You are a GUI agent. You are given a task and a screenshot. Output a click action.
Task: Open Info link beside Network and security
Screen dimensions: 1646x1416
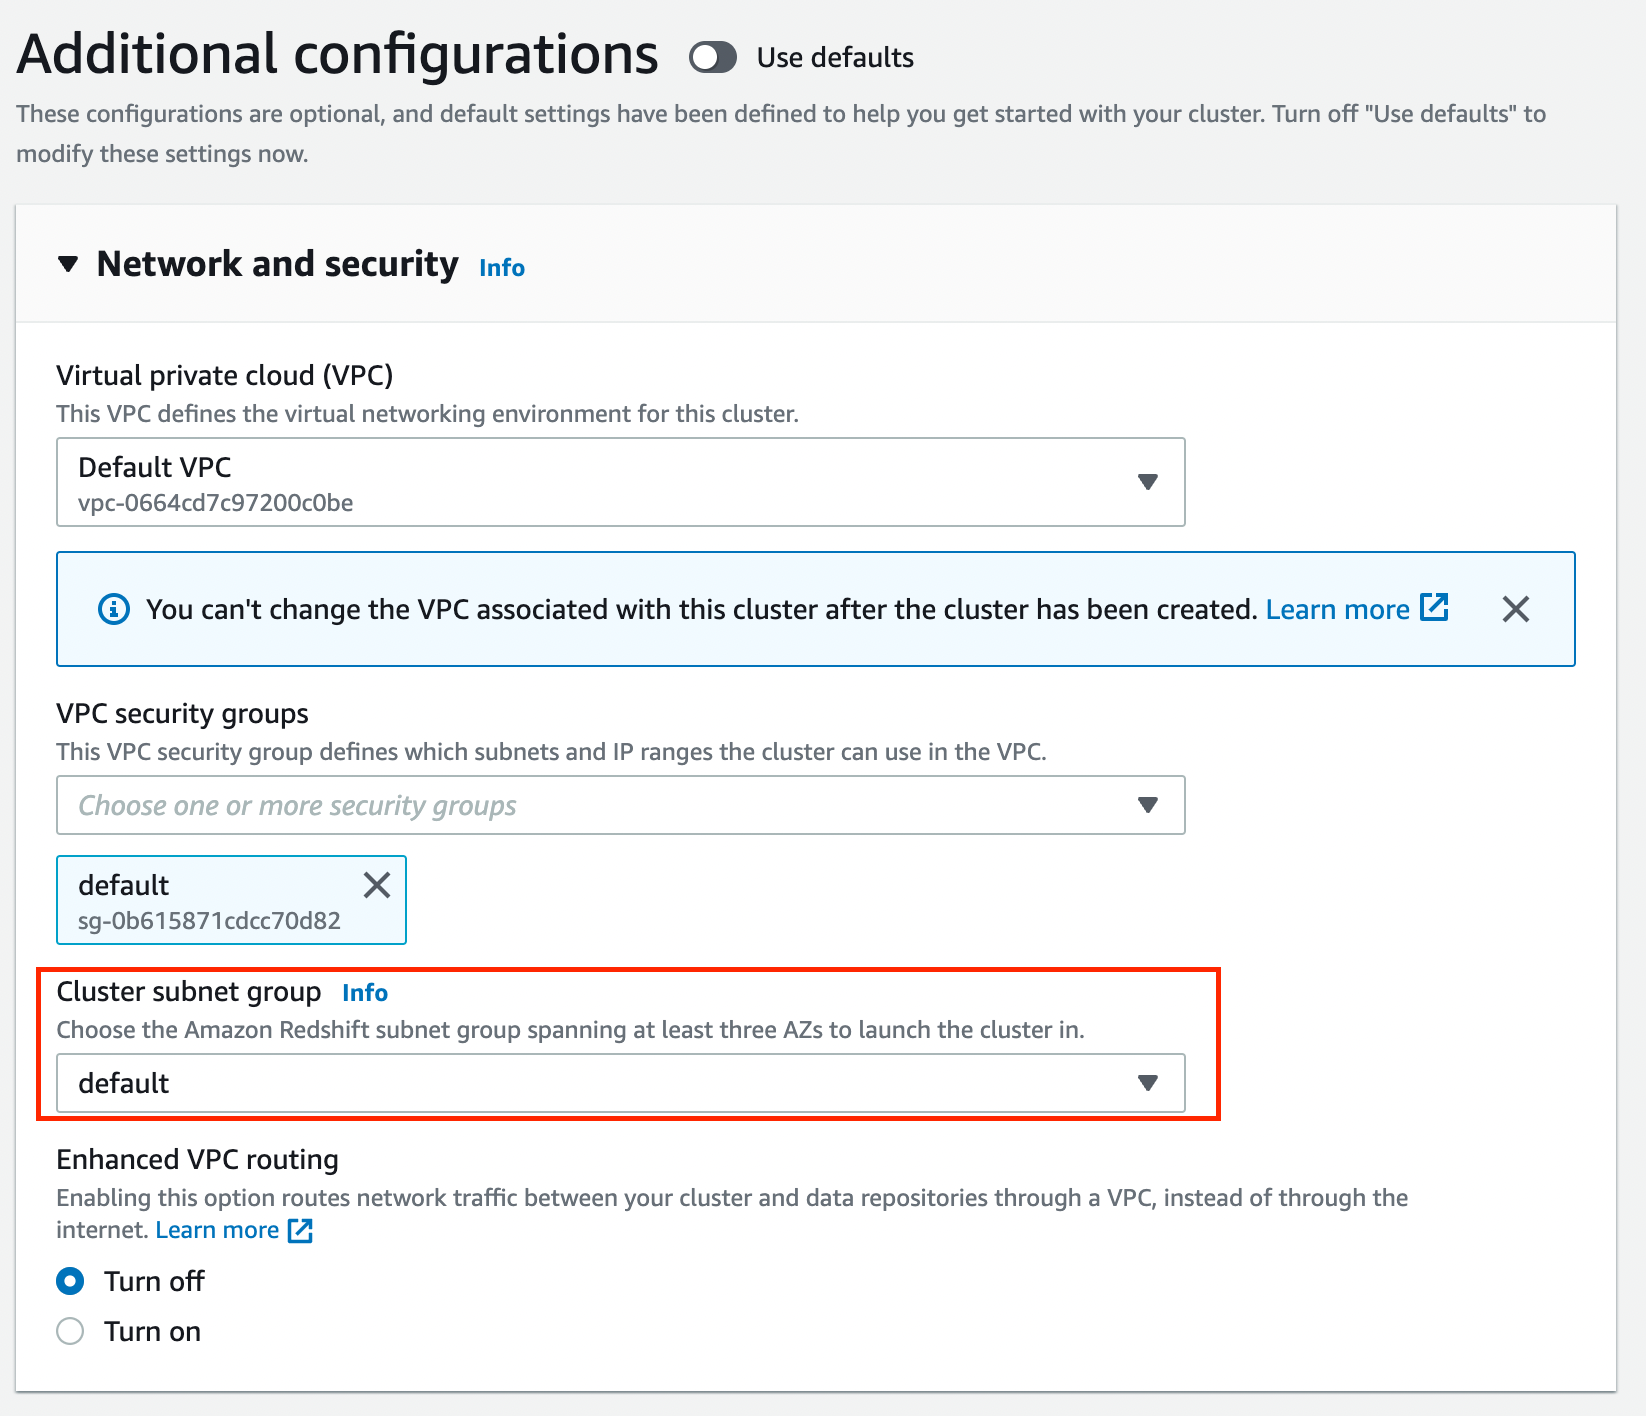coord(501,268)
